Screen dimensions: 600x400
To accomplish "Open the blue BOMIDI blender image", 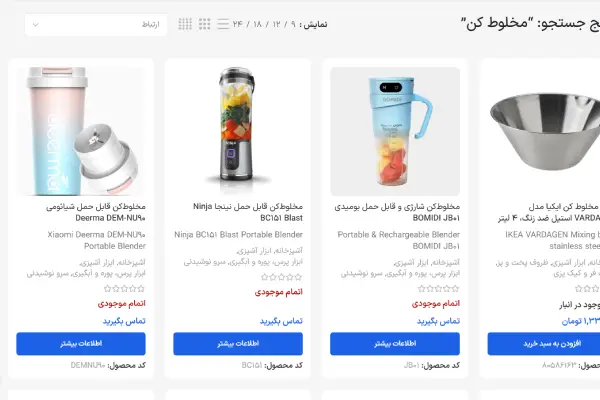I will pyautogui.click(x=395, y=131).
